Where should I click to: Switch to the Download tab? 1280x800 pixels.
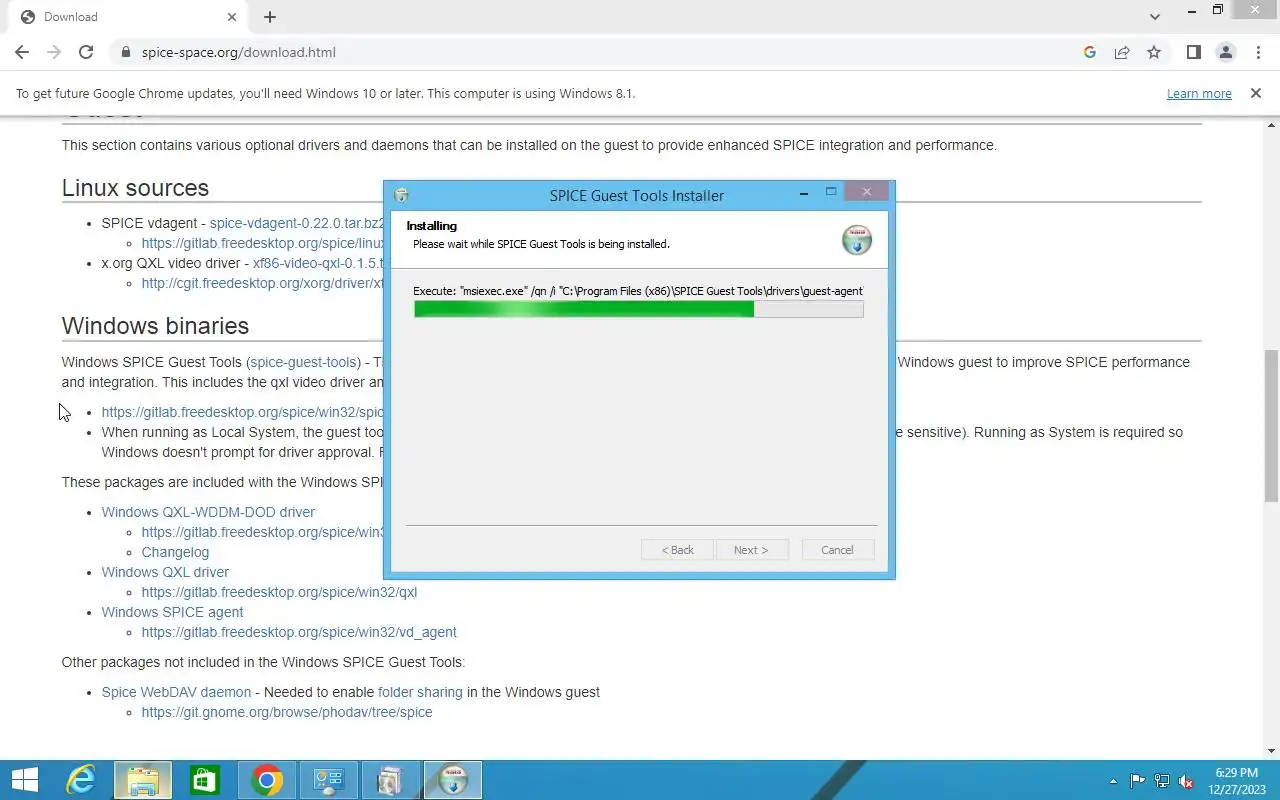128,17
